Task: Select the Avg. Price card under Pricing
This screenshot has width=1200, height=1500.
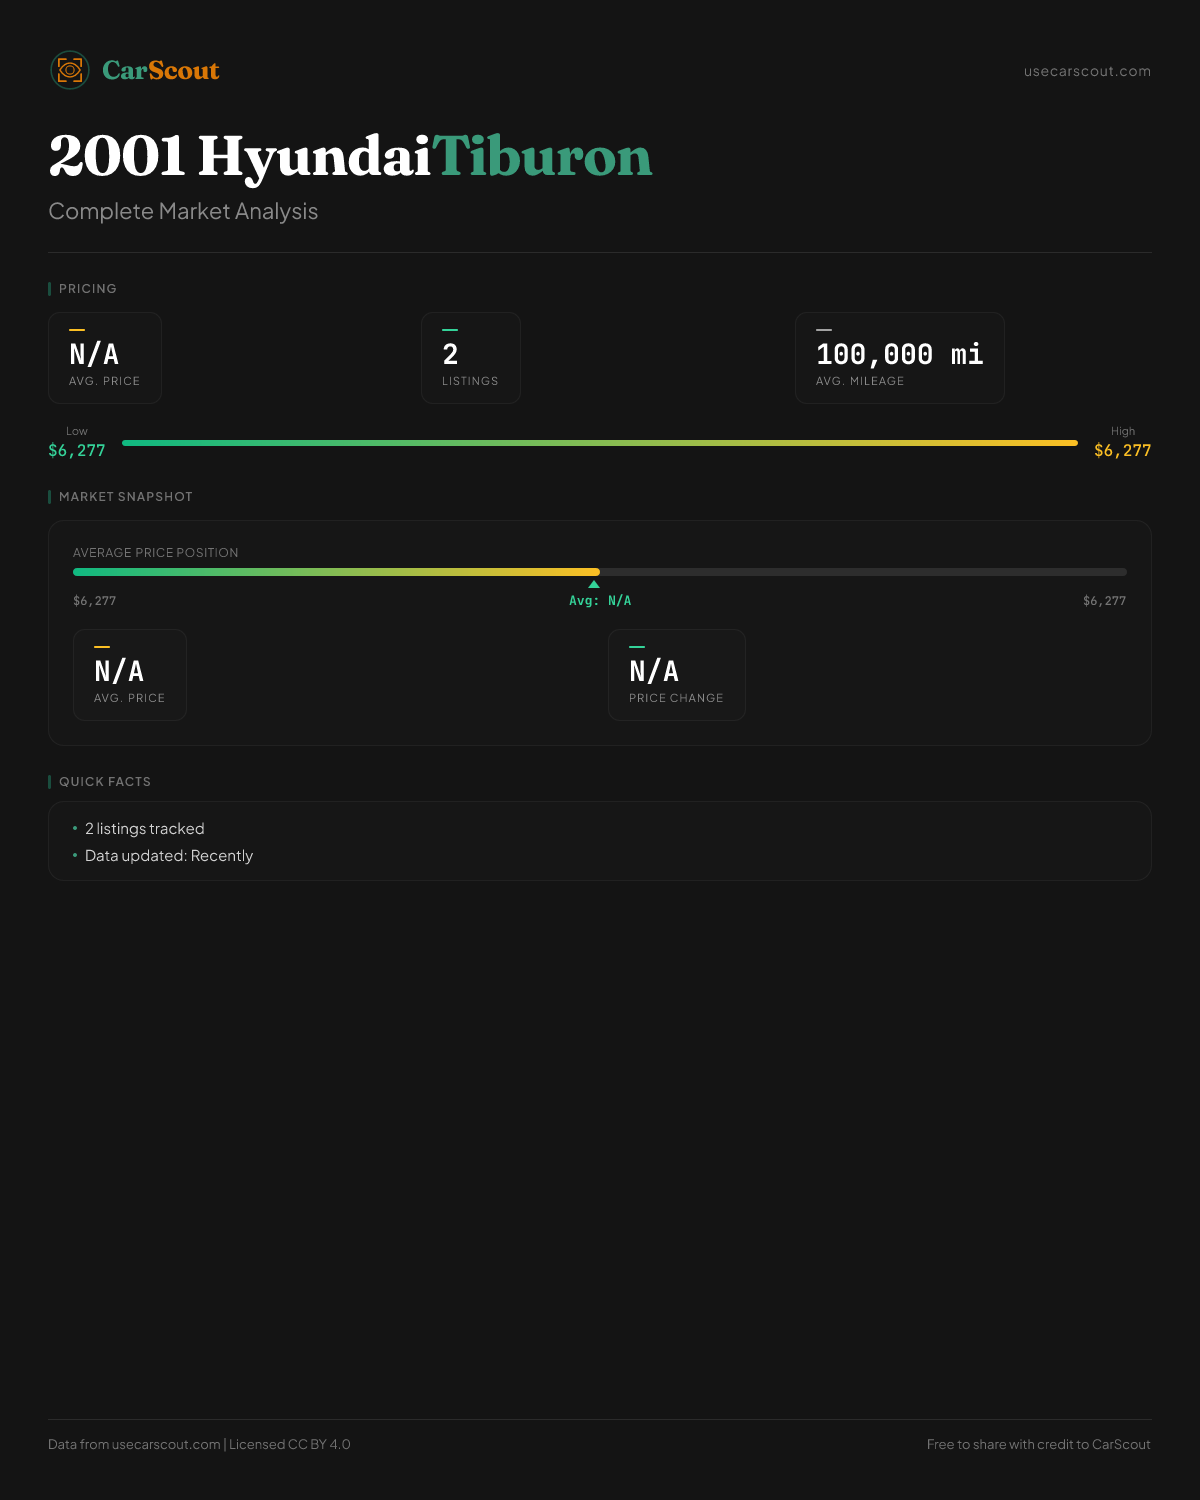Action: (x=105, y=358)
